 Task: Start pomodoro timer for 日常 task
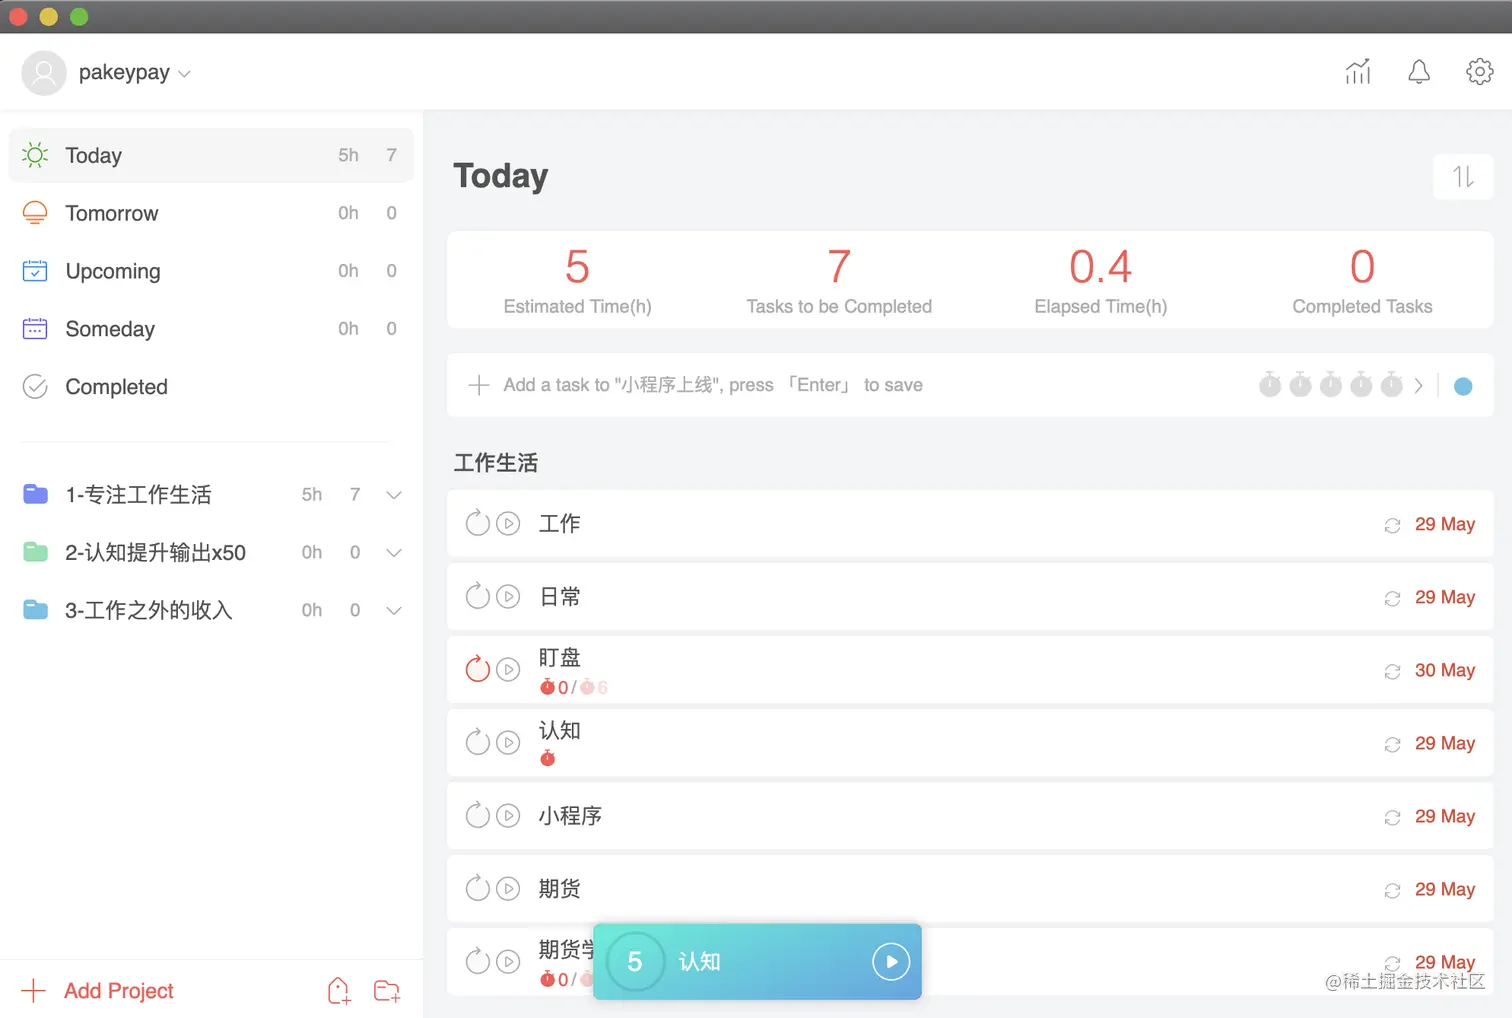[509, 596]
